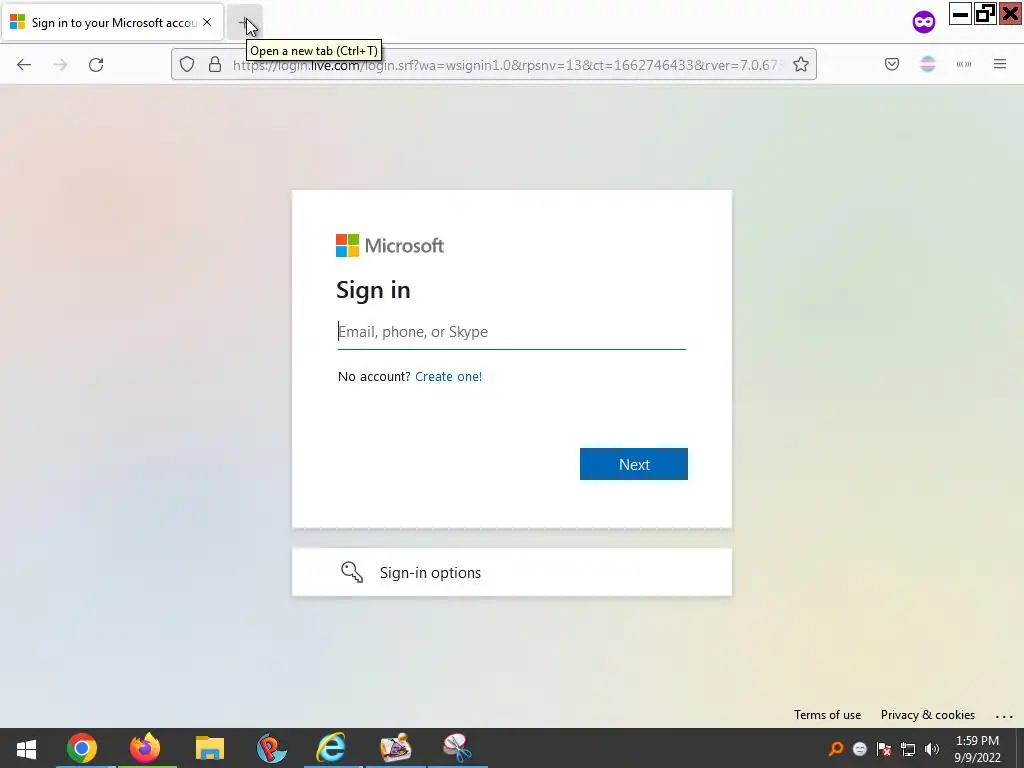
Task: Open the Terms of use link
Action: [827, 714]
